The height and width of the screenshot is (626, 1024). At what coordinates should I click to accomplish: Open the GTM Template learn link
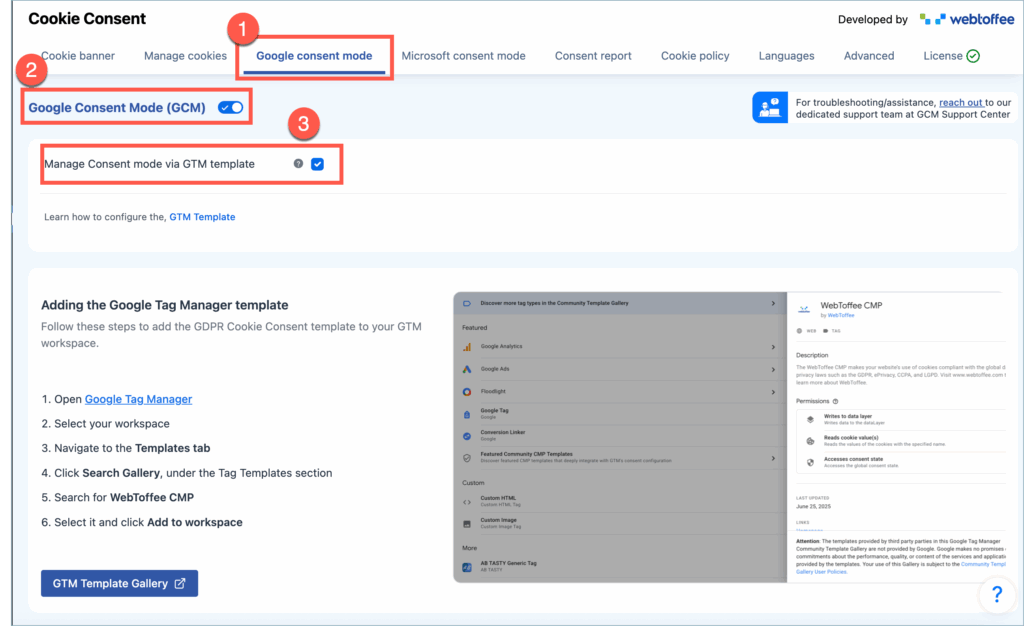pyautogui.click(x=202, y=217)
